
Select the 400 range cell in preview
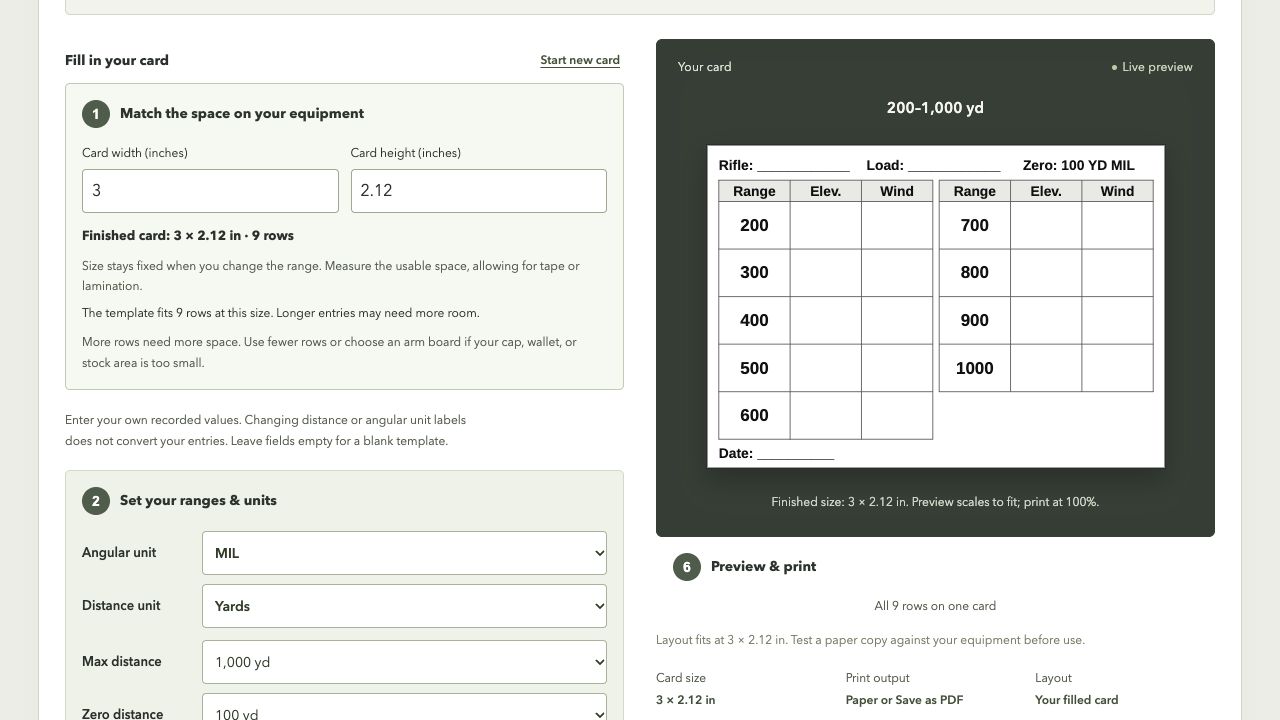[754, 320]
